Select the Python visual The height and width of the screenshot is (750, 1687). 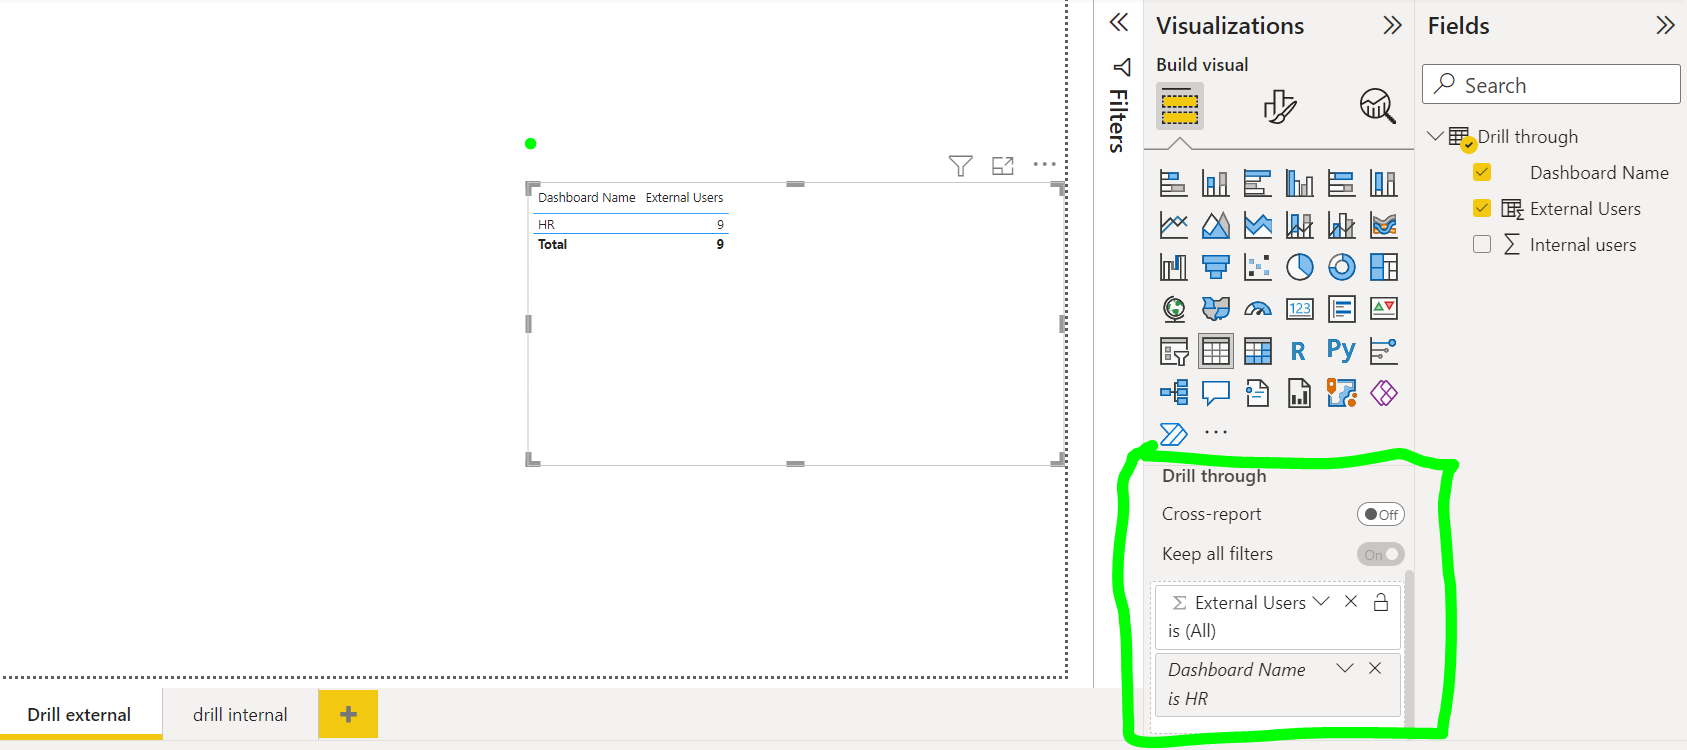tap(1341, 351)
